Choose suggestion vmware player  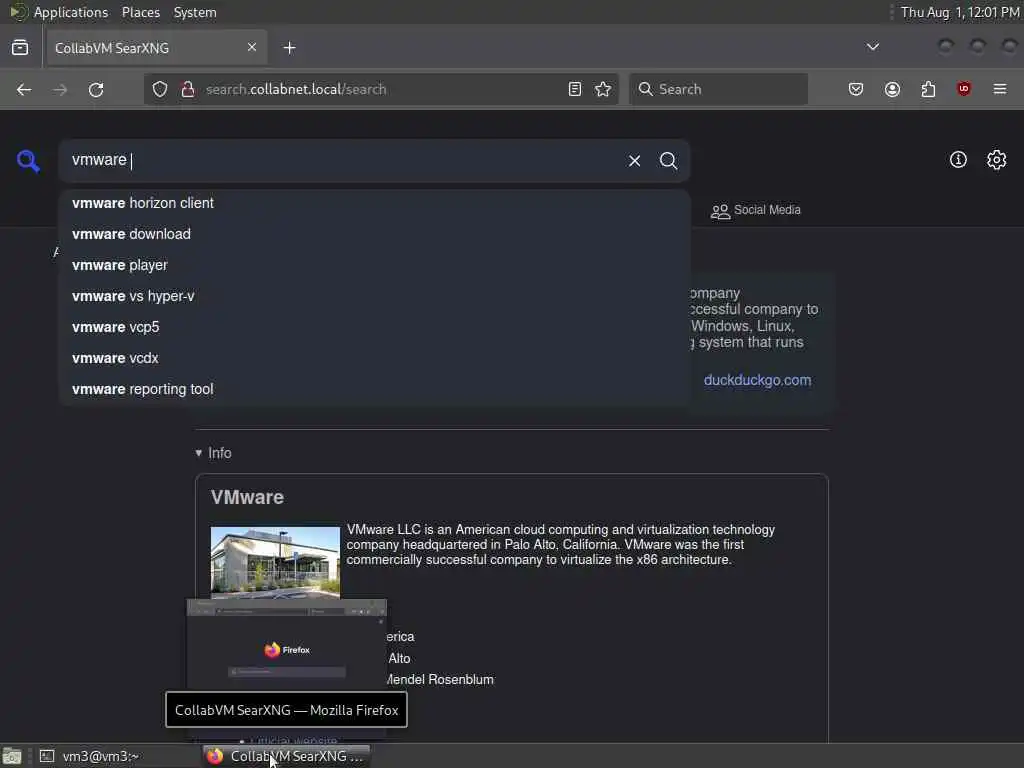click(375, 265)
